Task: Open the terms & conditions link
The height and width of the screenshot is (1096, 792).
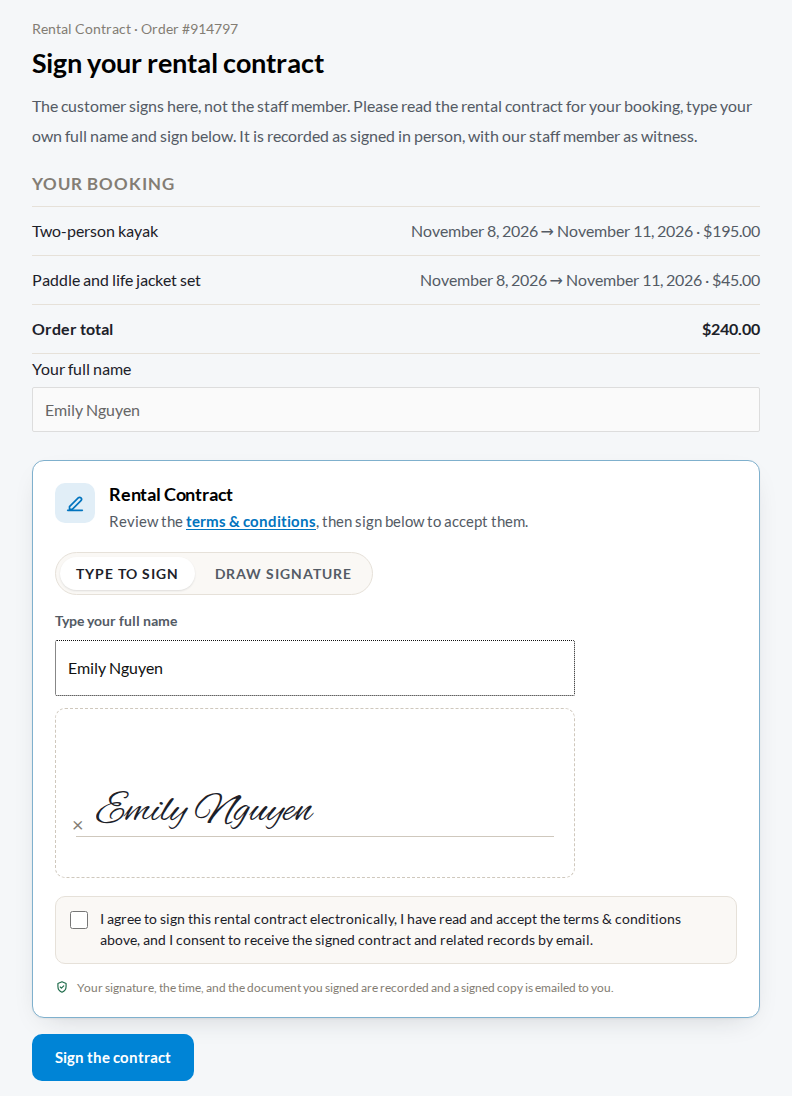Action: [x=251, y=522]
